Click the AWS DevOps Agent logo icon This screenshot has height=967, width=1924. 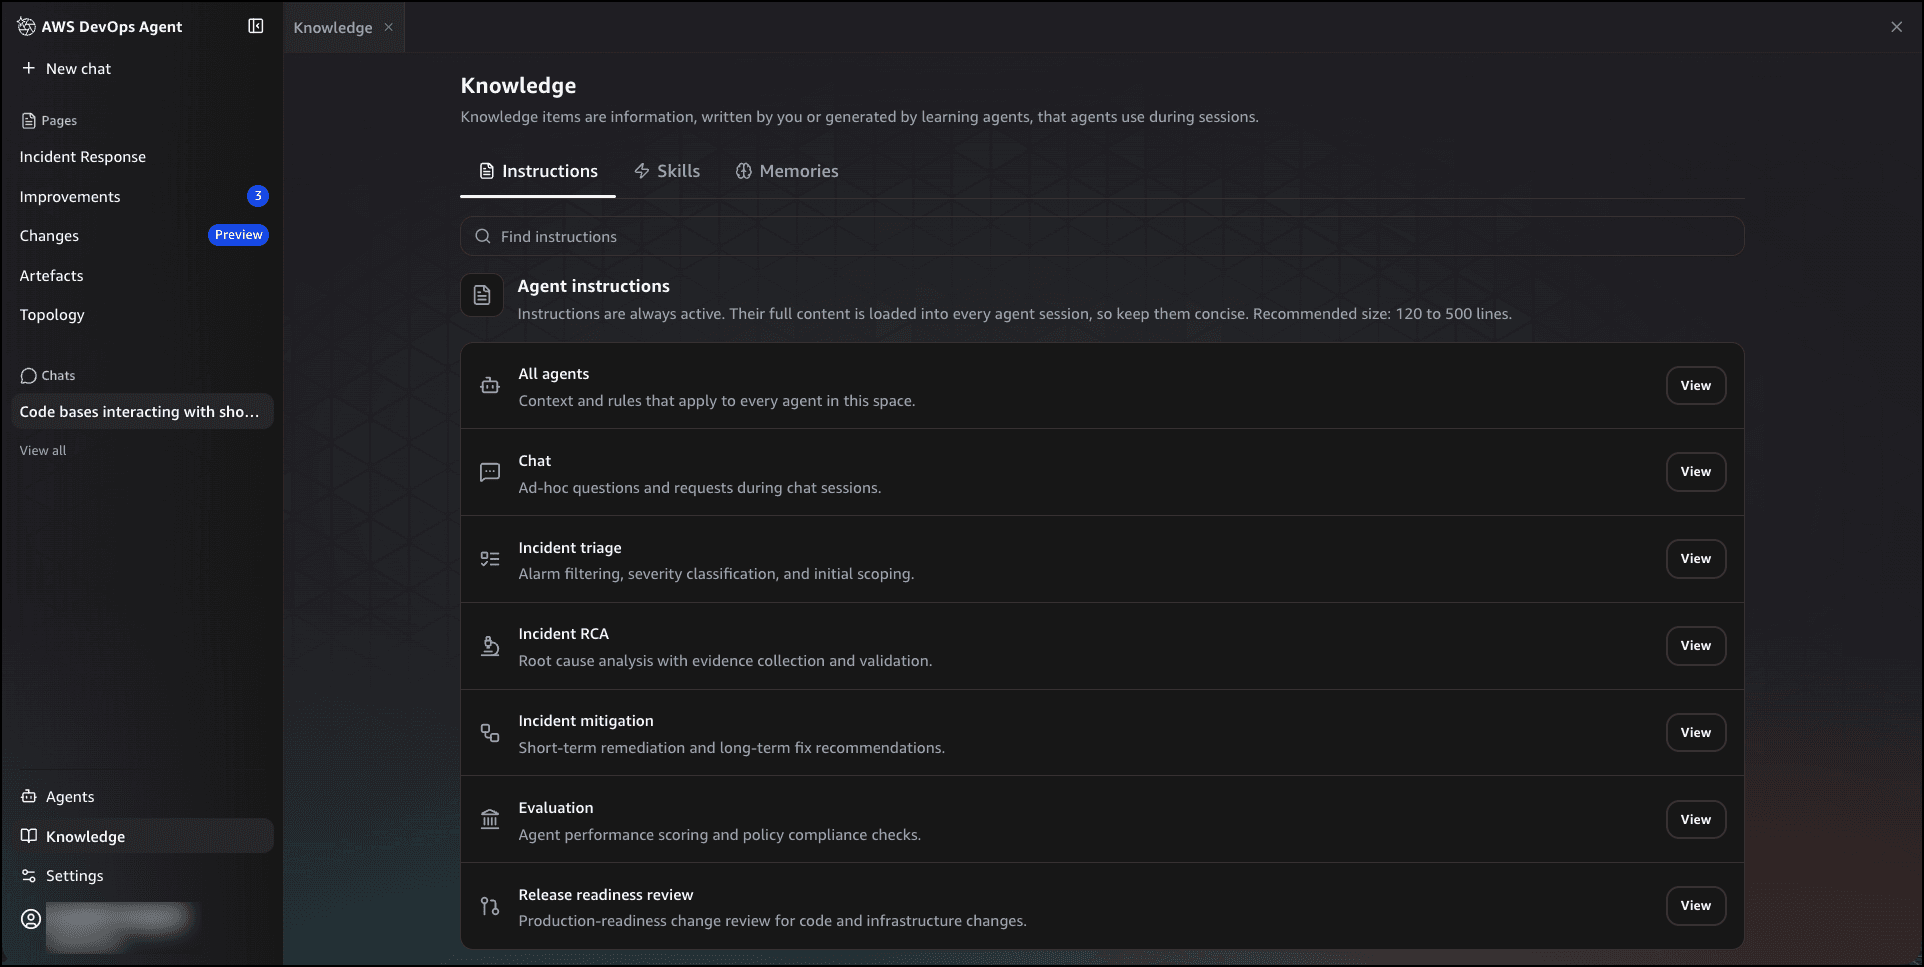coord(27,27)
